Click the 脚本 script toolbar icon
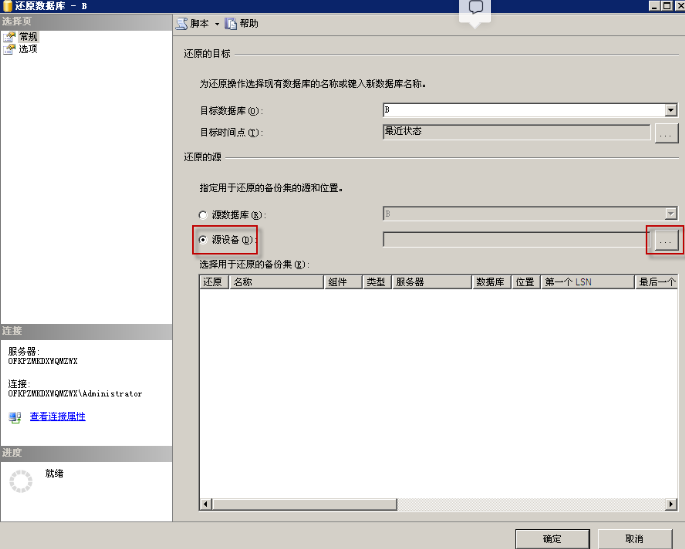Viewport: 685px width, 549px height. (x=182, y=23)
